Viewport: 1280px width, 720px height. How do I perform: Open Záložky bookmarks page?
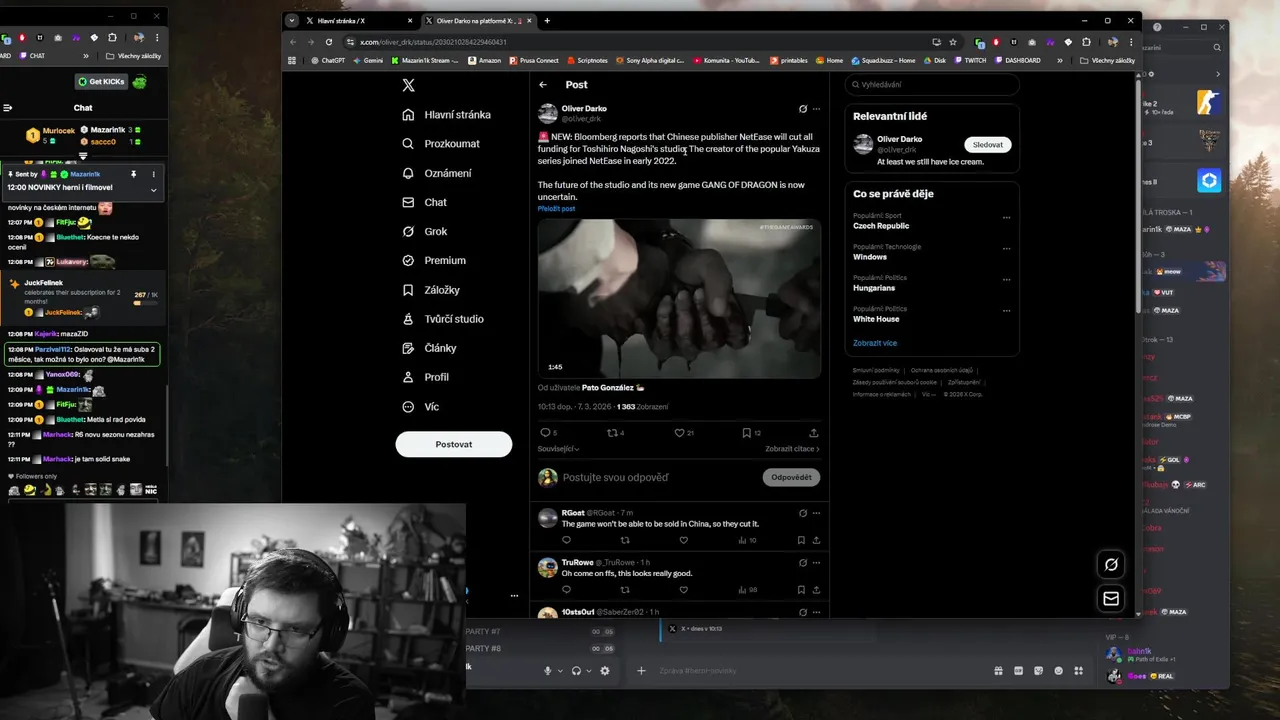pos(431,290)
